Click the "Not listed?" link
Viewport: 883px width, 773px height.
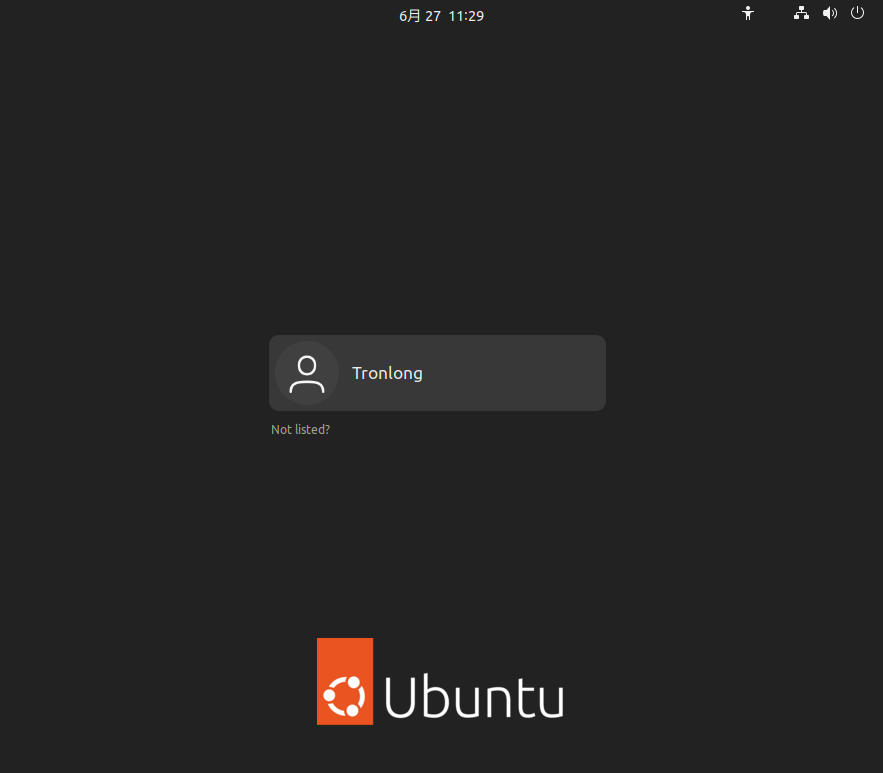[301, 430]
